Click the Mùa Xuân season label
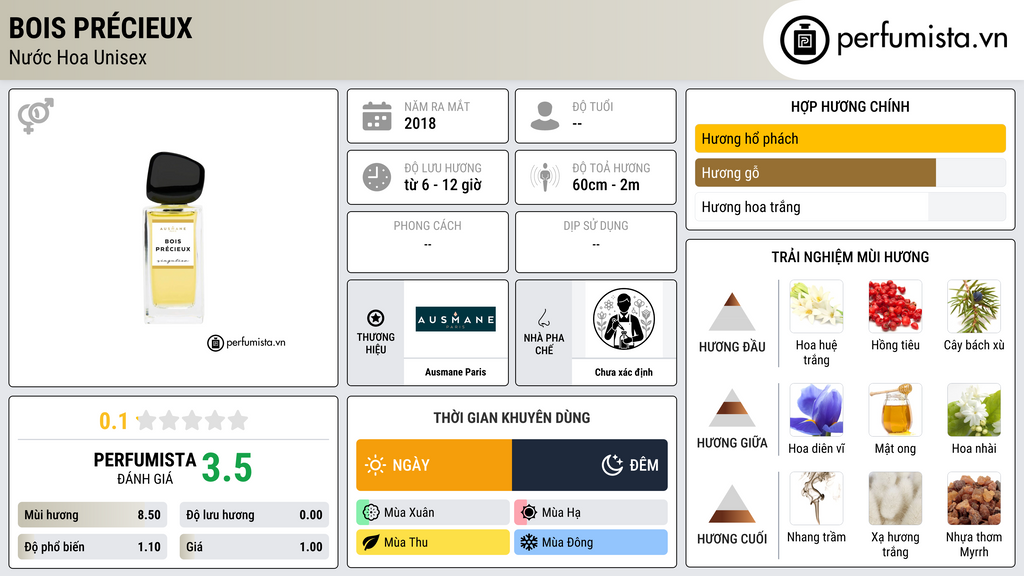Screen dimensions: 1024x576 pyautogui.click(x=409, y=513)
